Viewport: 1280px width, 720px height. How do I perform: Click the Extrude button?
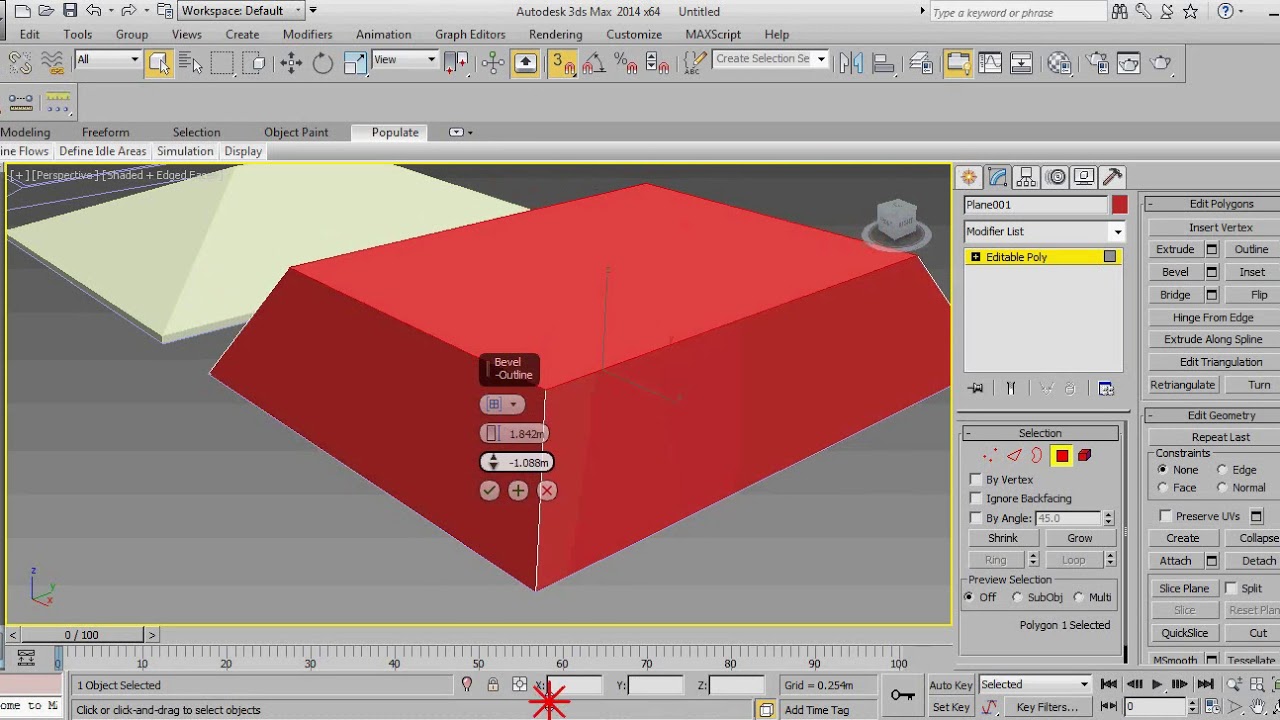(1175, 249)
